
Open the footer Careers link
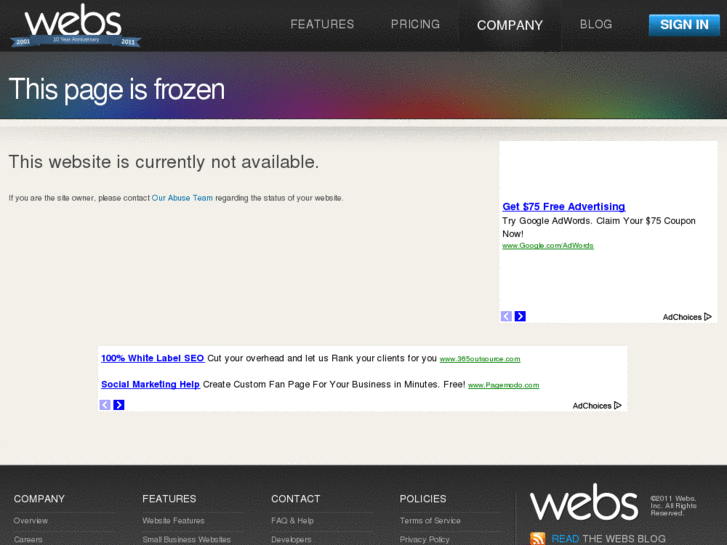[x=28, y=539]
